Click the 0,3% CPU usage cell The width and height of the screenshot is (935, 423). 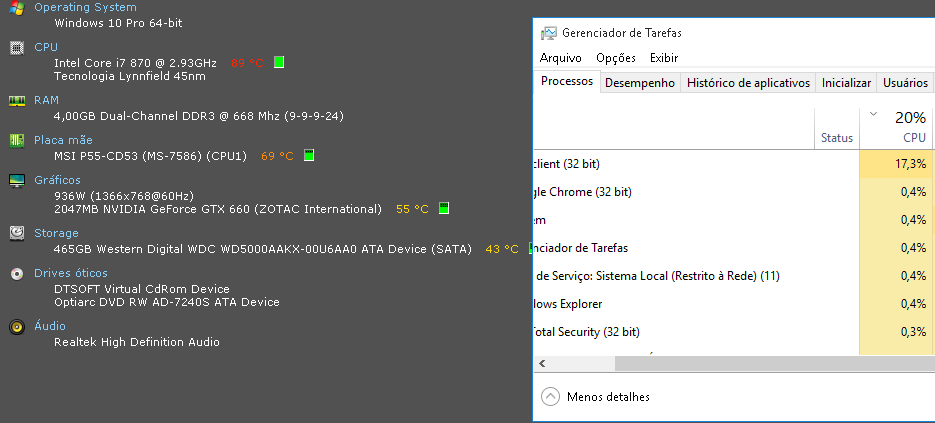click(x=895, y=332)
